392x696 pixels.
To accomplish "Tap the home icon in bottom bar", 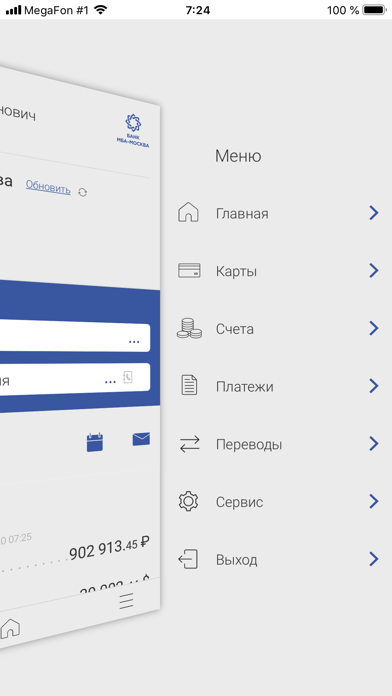I will 10,629.
